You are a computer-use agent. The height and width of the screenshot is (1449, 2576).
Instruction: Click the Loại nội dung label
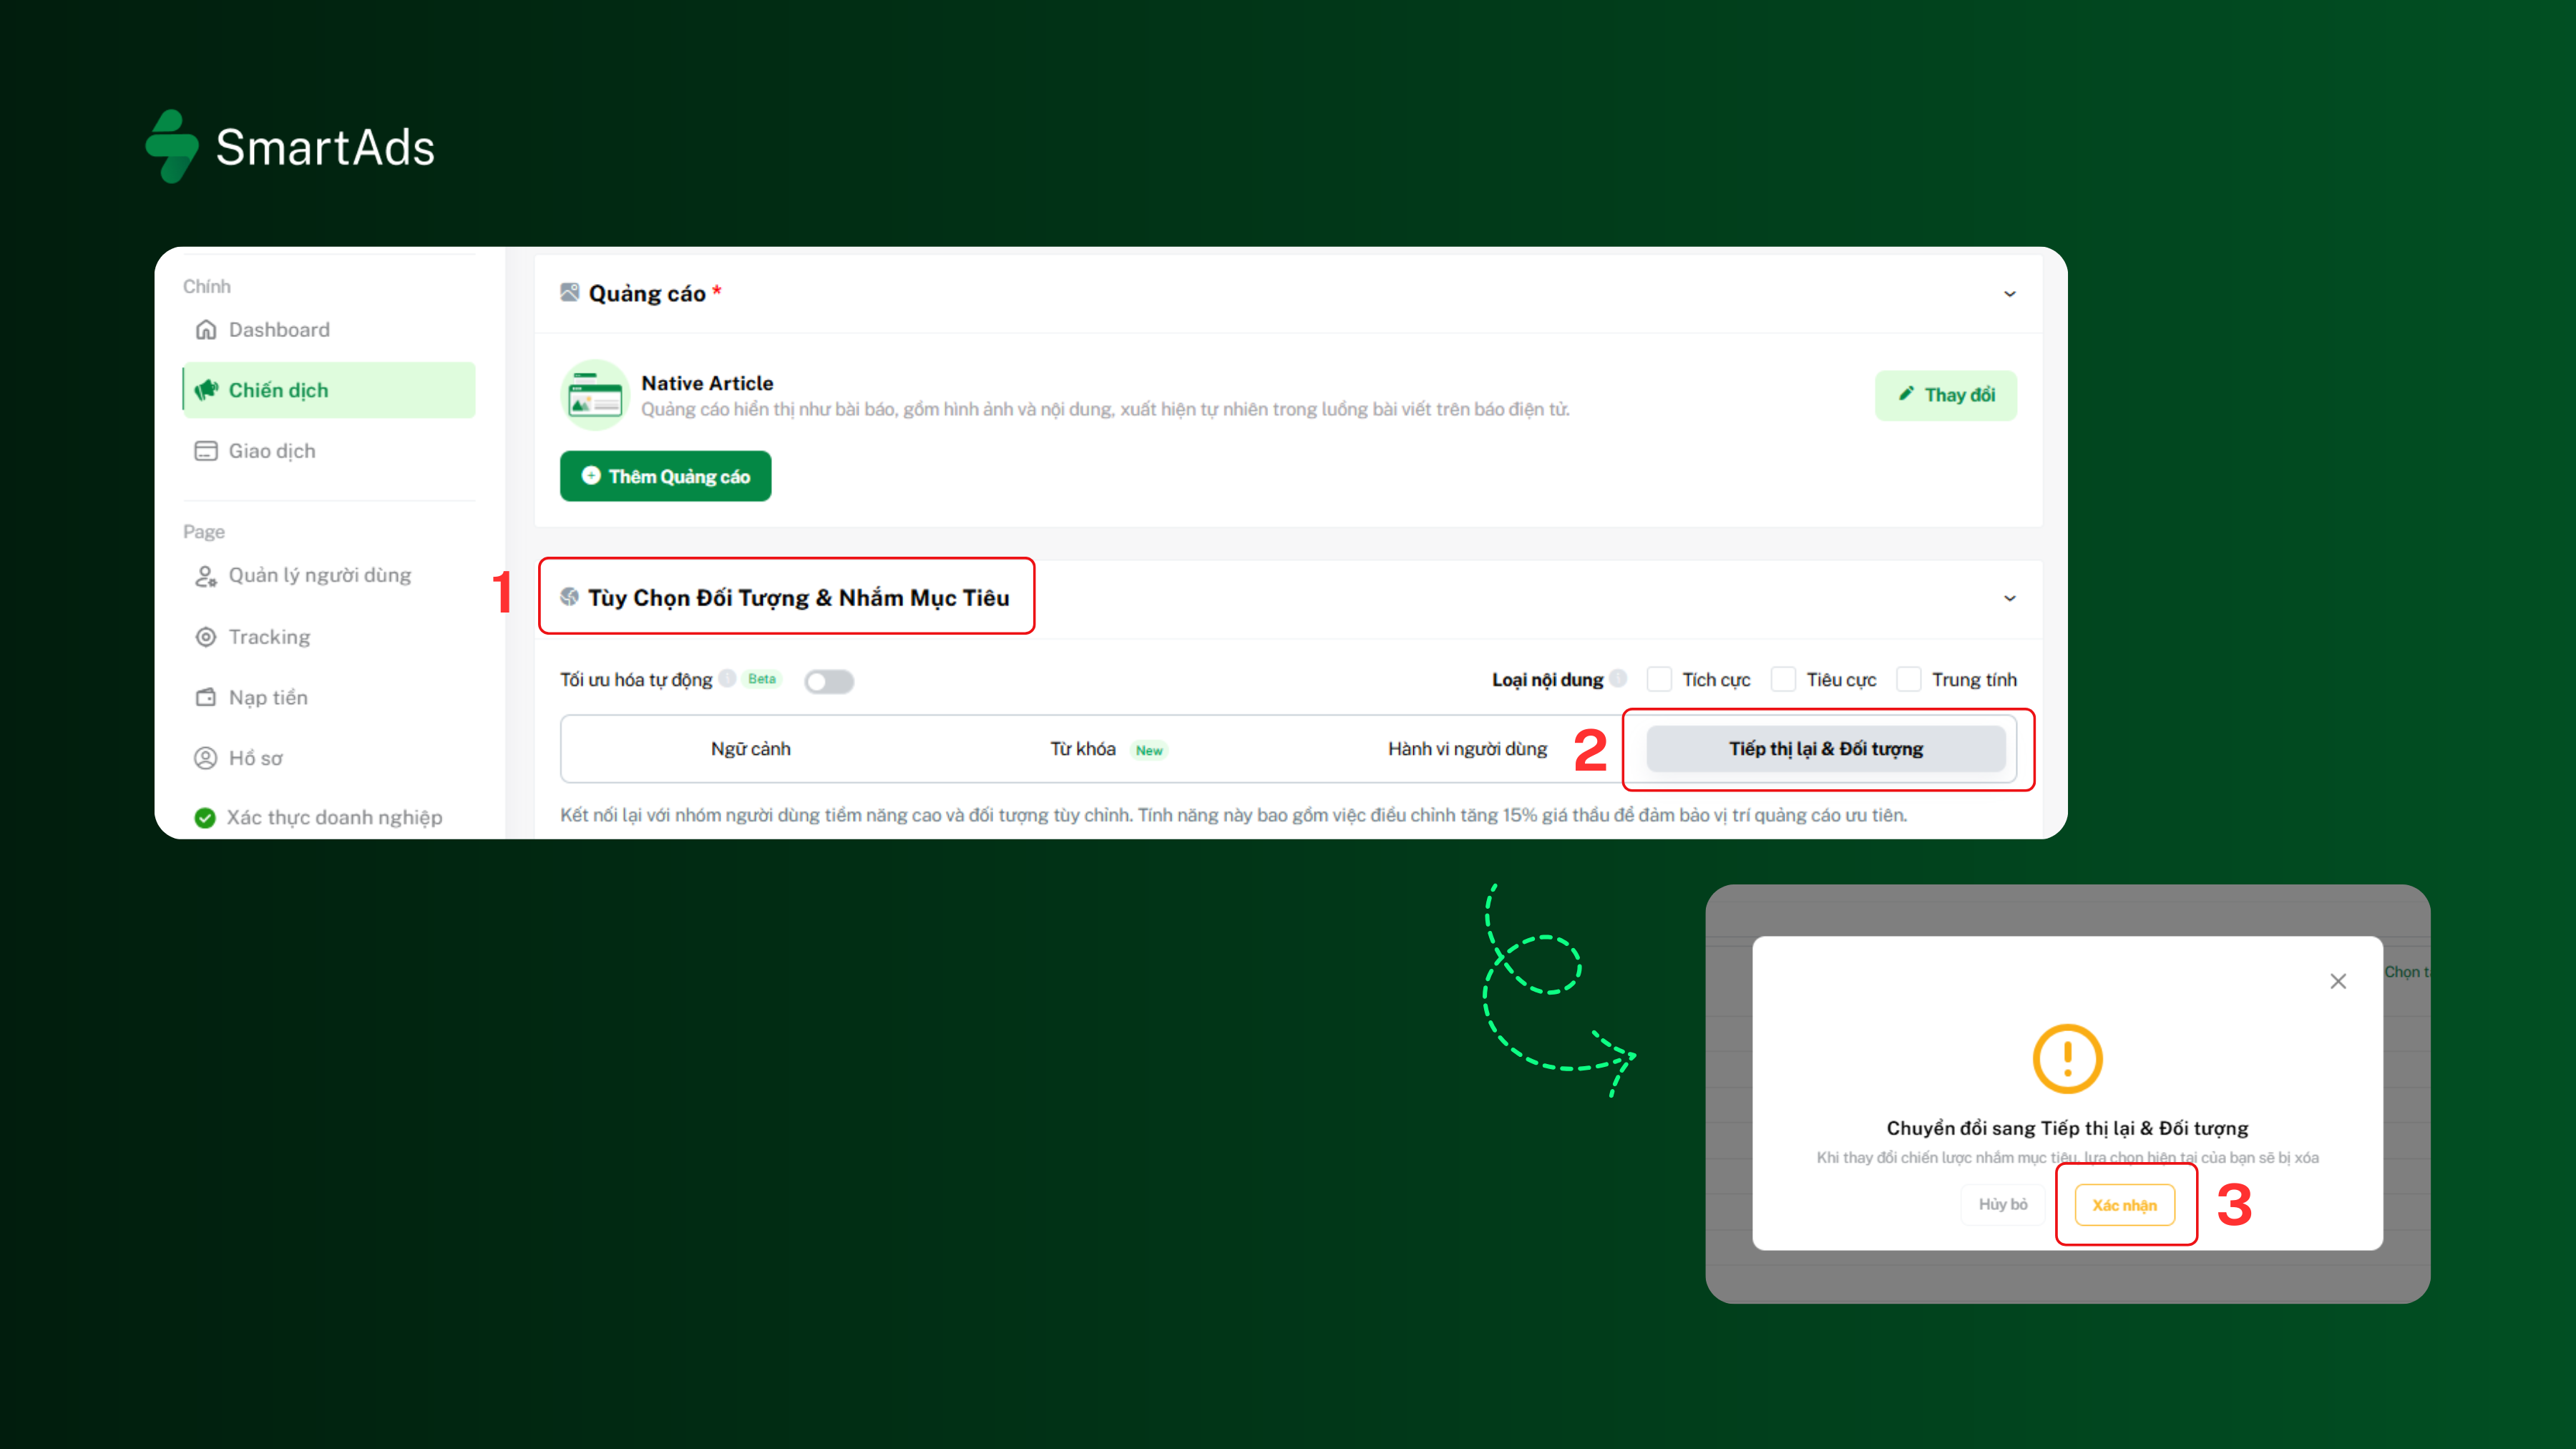click(x=1547, y=680)
